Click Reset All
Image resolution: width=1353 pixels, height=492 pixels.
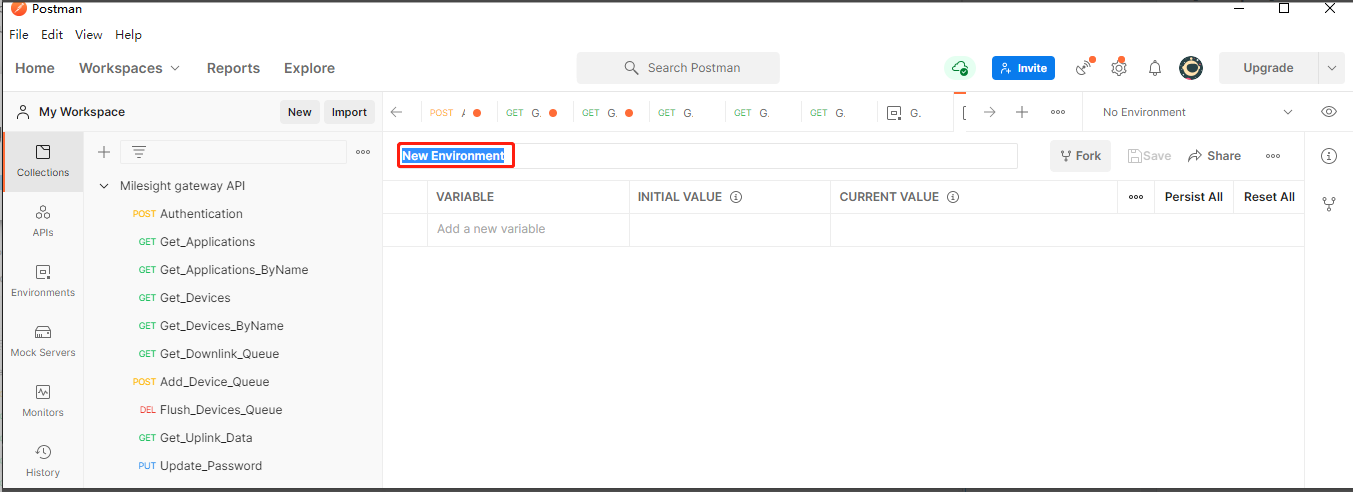click(x=1269, y=197)
